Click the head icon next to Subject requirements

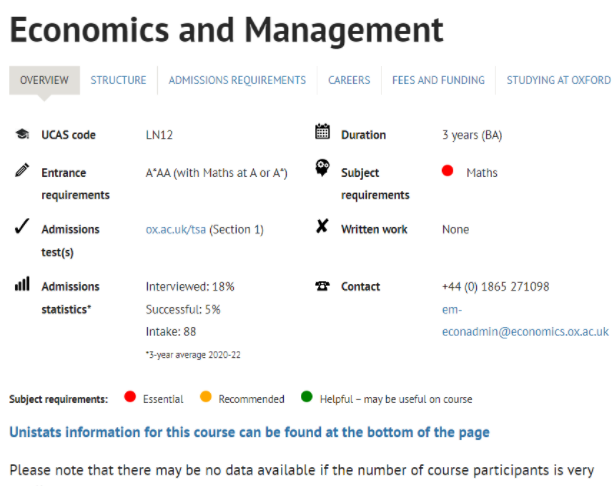[322, 169]
